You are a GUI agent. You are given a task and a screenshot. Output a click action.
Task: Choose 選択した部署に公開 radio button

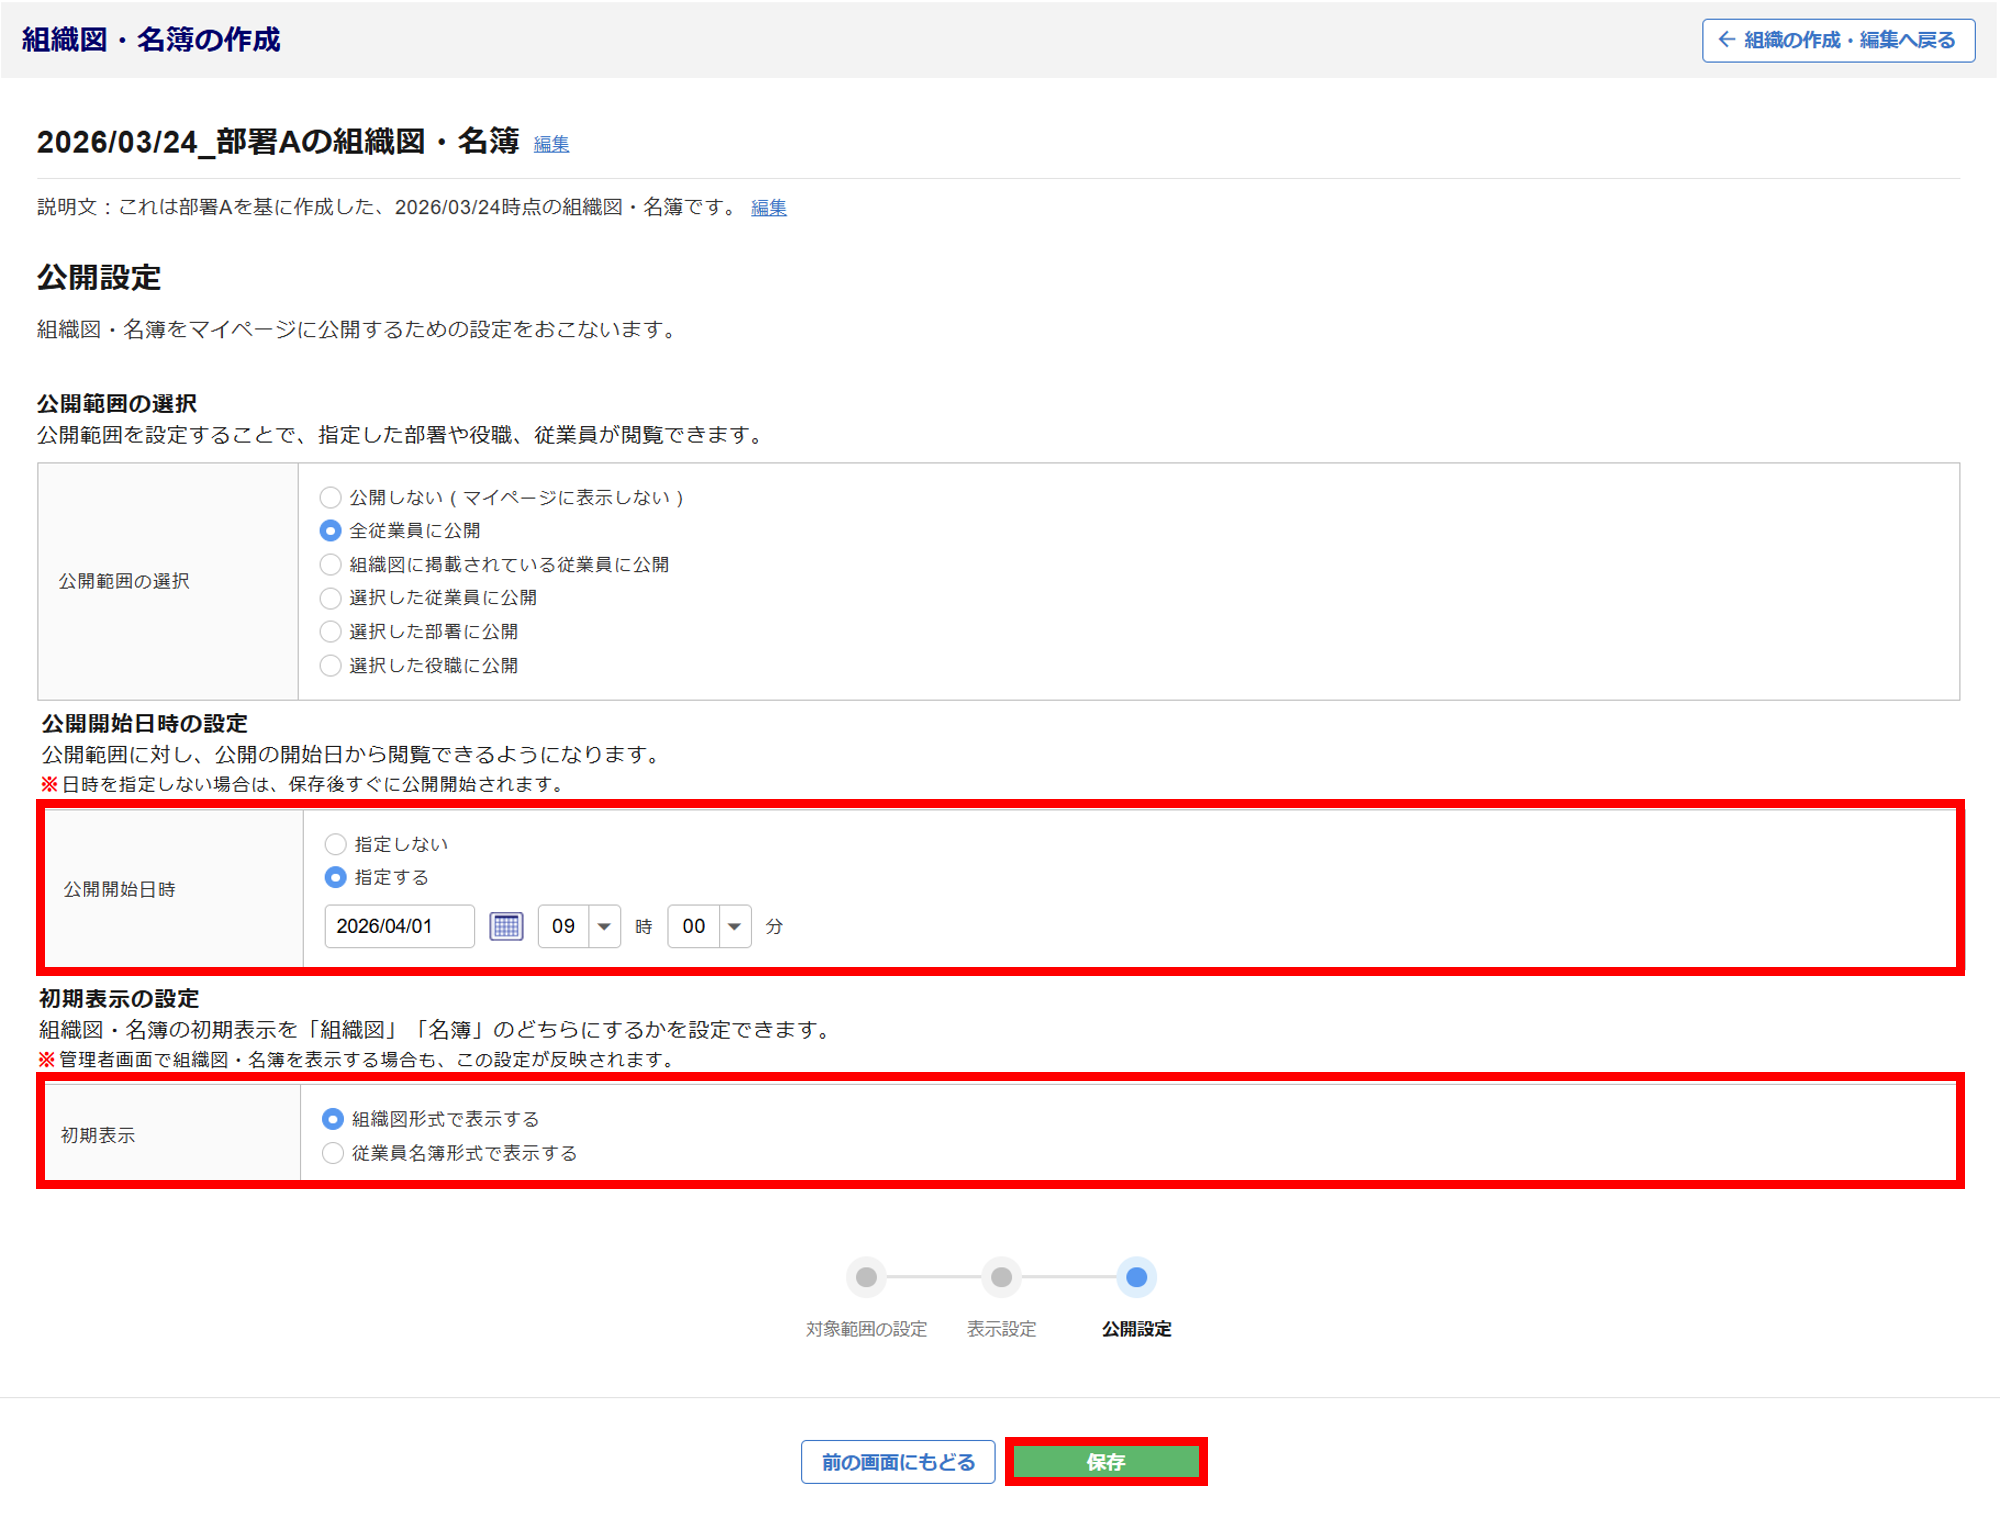tap(330, 631)
